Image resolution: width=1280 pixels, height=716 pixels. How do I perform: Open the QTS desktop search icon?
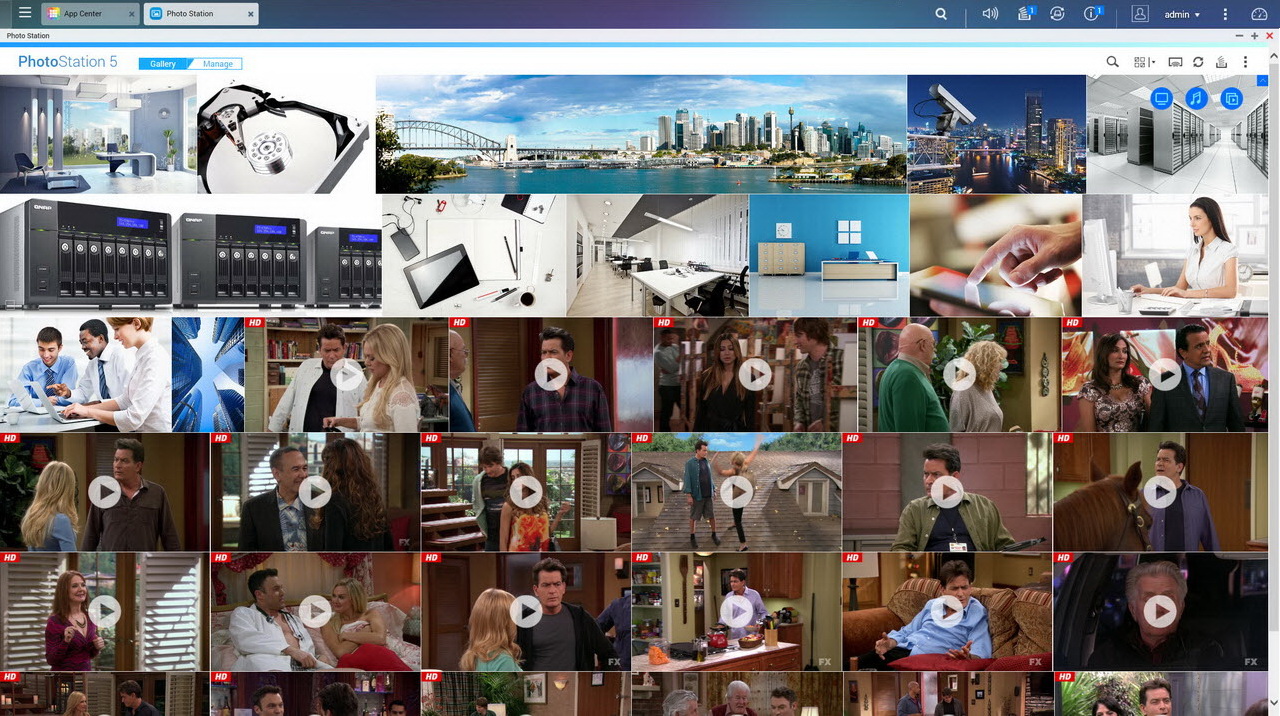tap(941, 14)
